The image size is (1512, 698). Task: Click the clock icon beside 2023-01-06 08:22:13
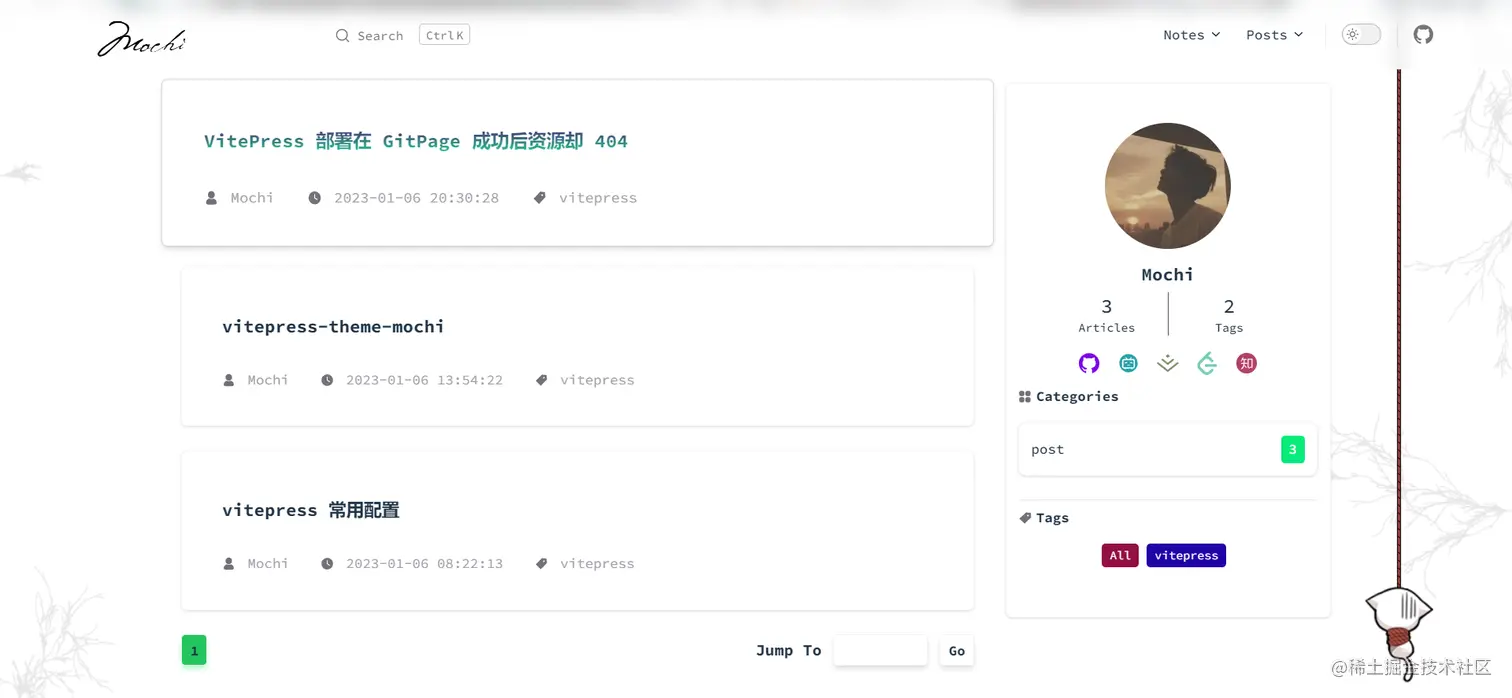click(x=327, y=564)
